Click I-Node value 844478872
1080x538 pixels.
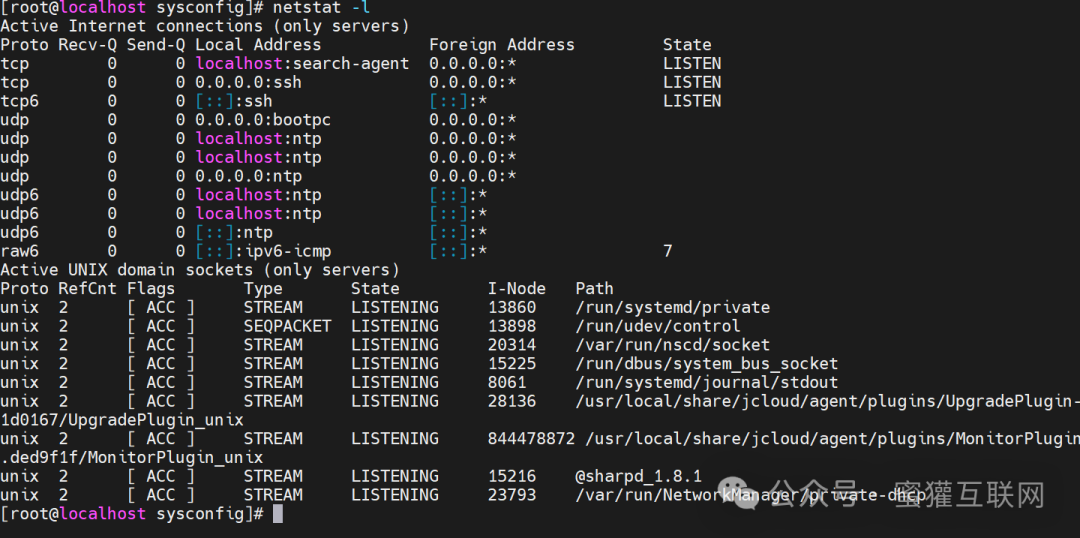tap(531, 439)
